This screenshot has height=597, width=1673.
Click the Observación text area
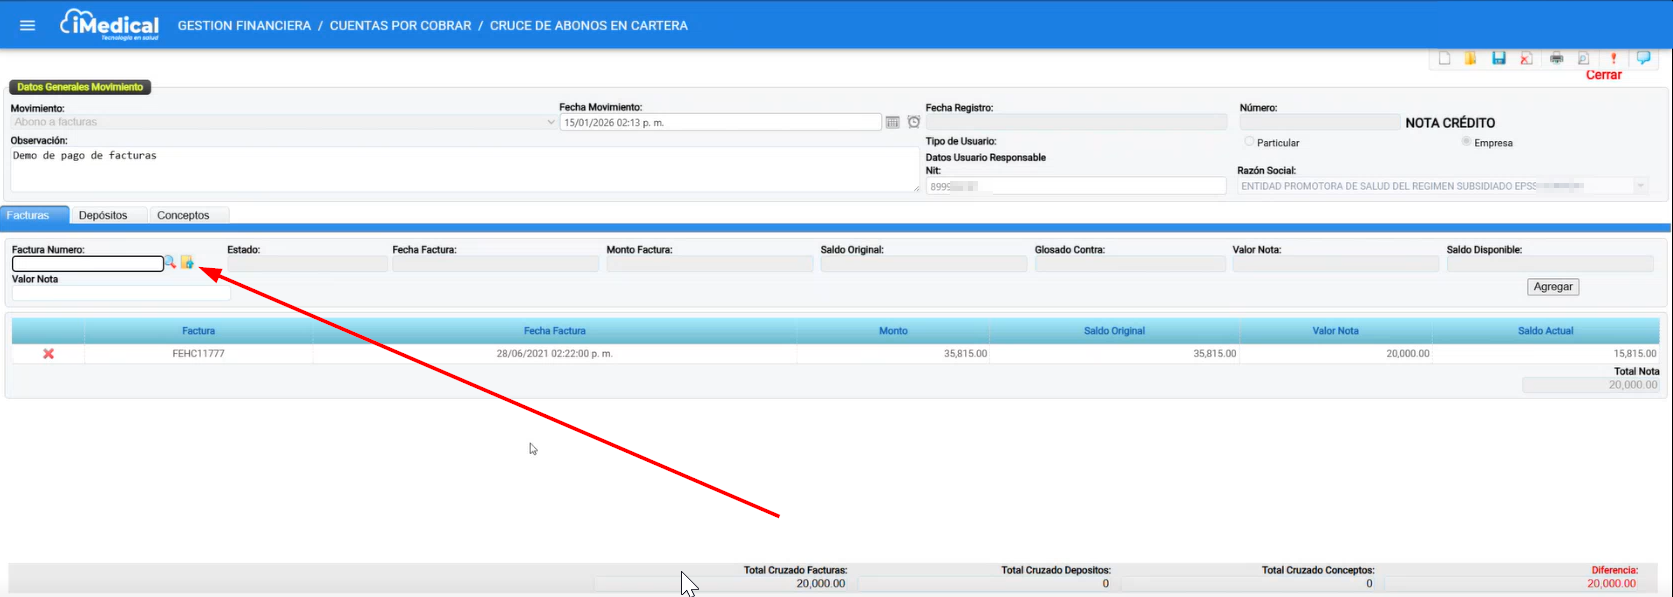pyautogui.click(x=465, y=170)
